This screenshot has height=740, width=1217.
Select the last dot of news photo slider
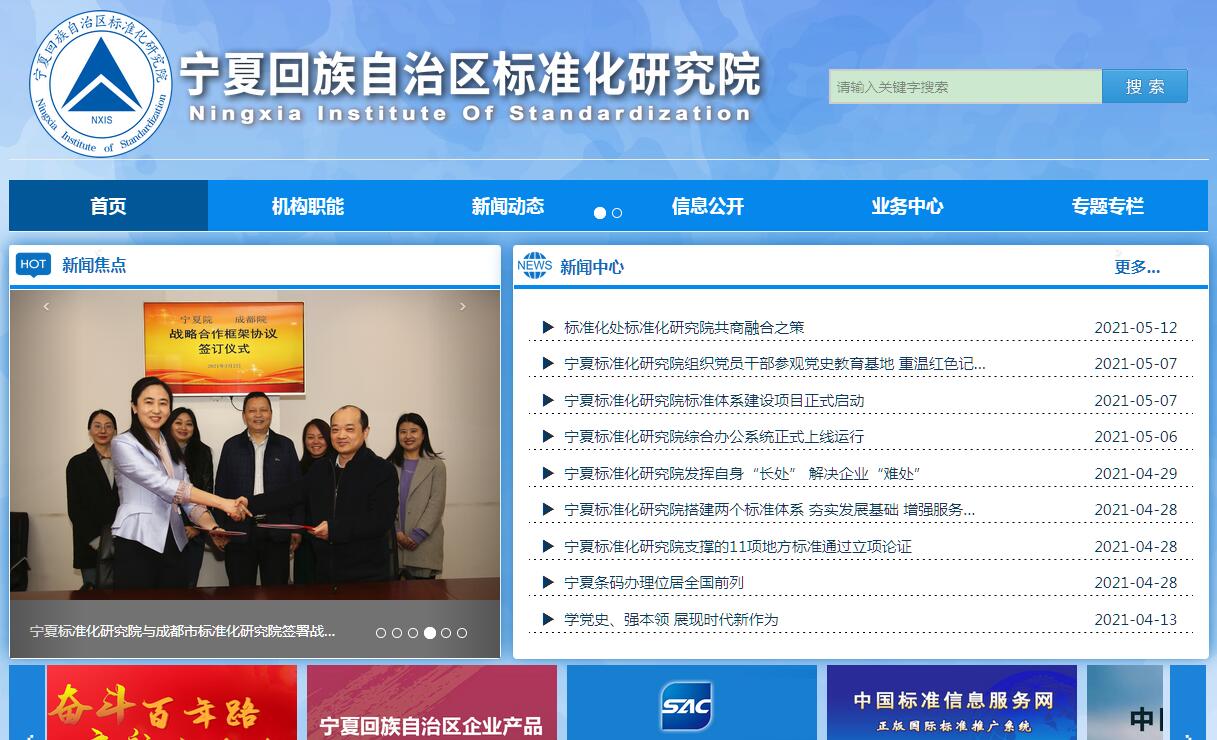pos(462,633)
